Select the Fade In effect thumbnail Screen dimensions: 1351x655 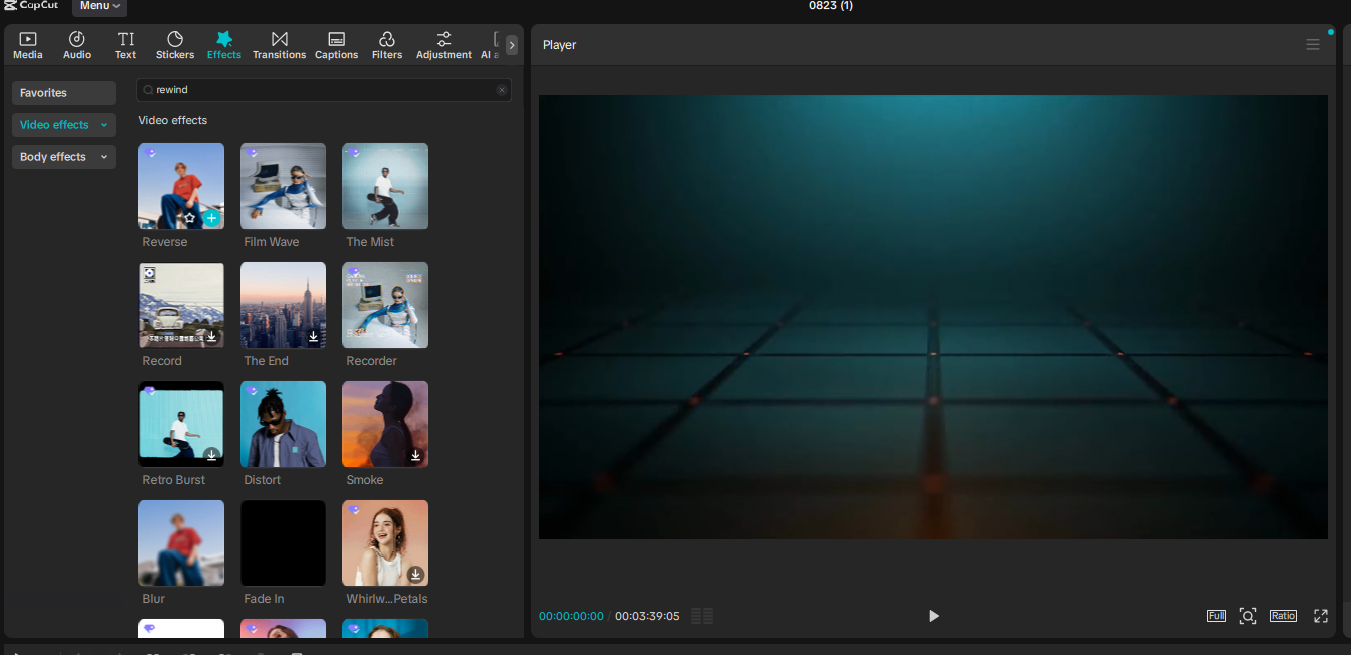[x=283, y=543]
